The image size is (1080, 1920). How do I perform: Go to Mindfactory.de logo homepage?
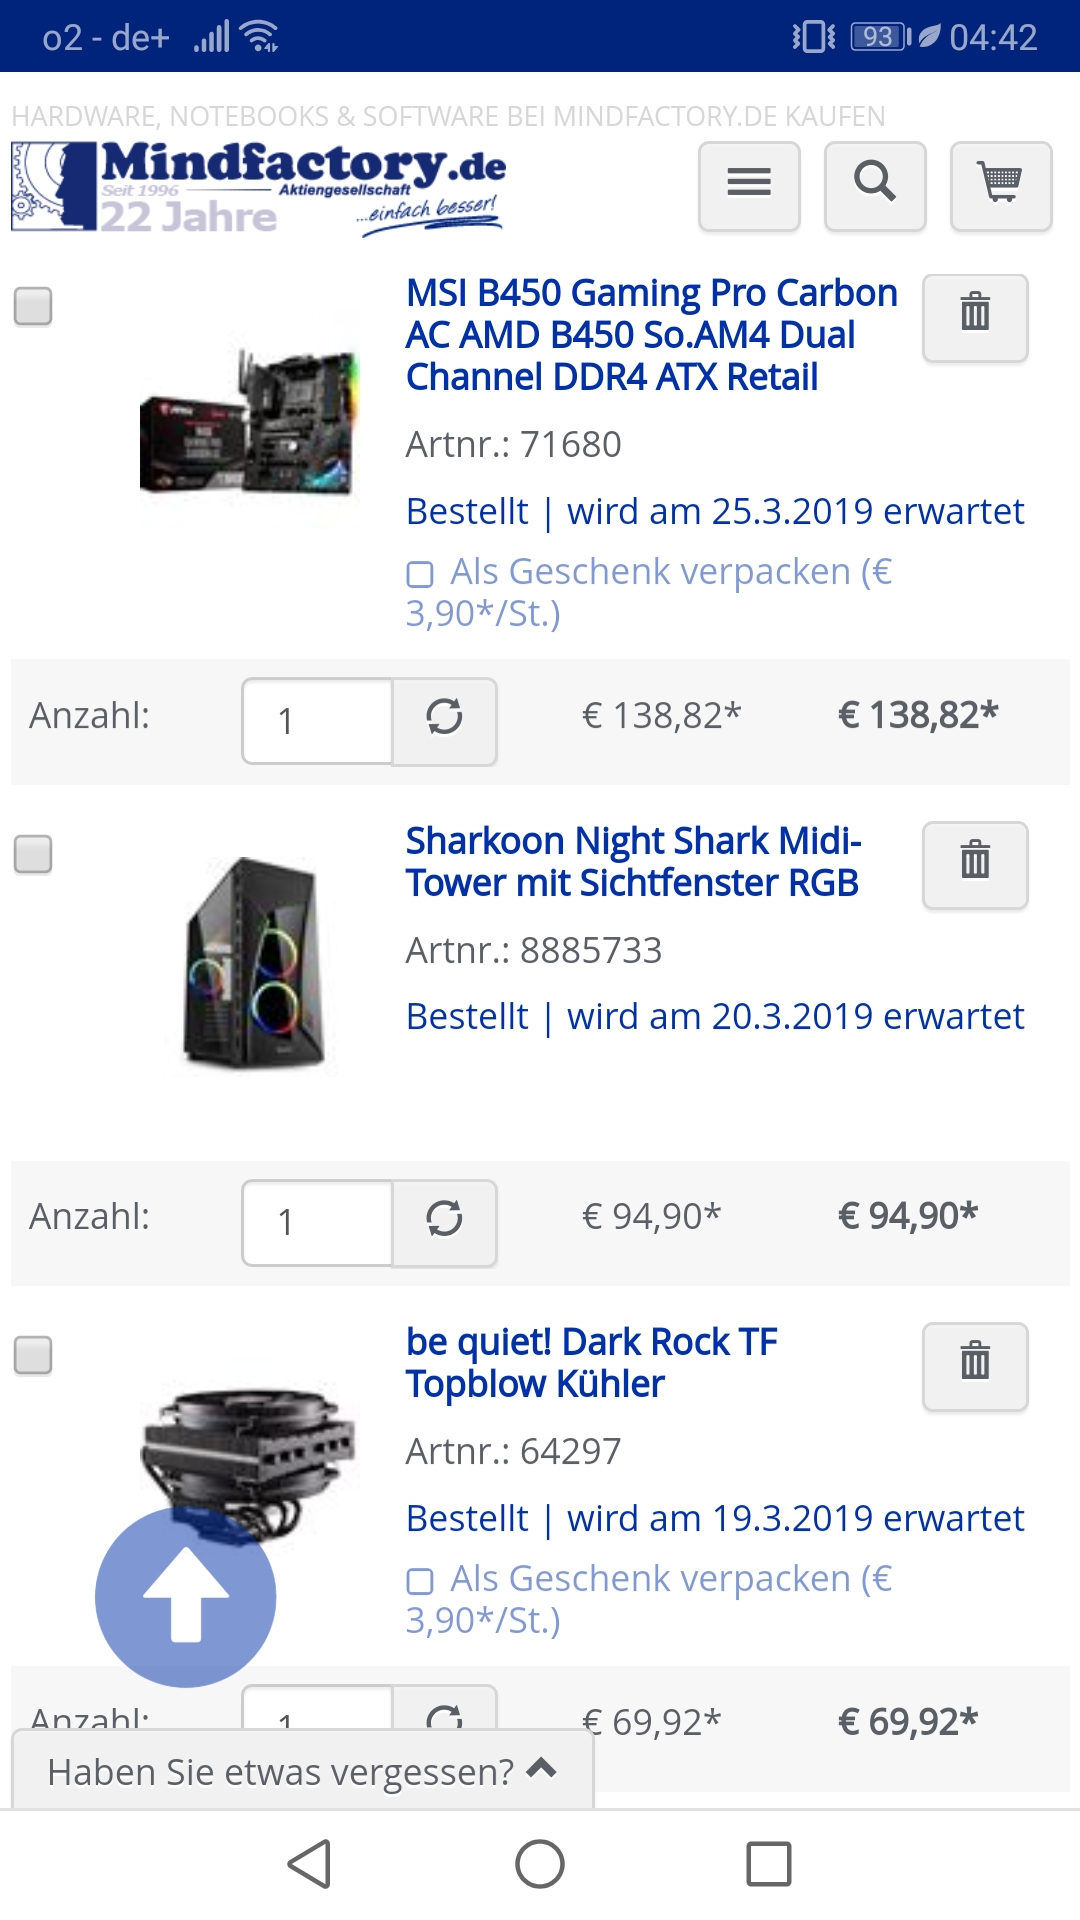(258, 187)
